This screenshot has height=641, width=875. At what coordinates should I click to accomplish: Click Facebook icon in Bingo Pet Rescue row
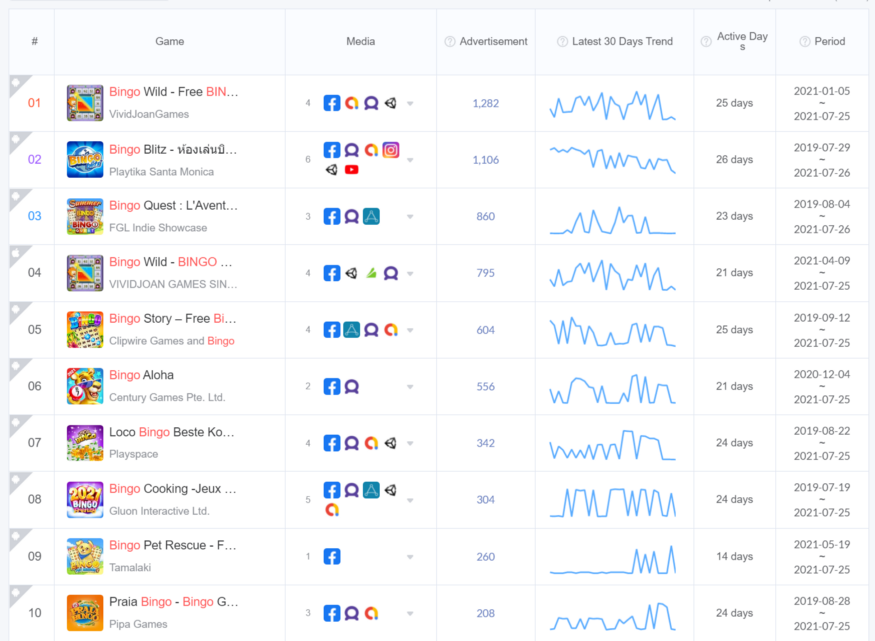331,556
